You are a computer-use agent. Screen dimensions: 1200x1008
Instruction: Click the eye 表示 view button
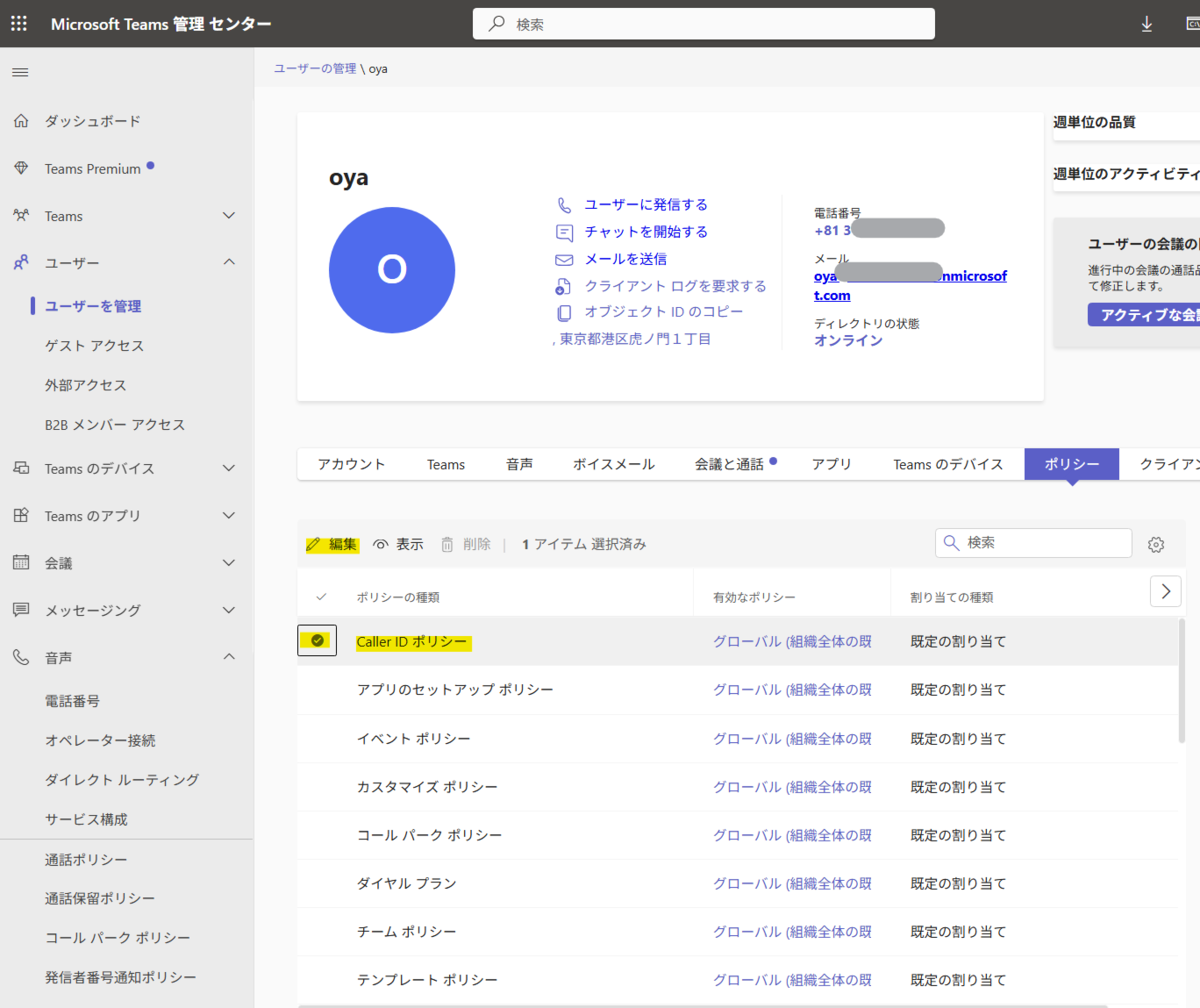398,544
